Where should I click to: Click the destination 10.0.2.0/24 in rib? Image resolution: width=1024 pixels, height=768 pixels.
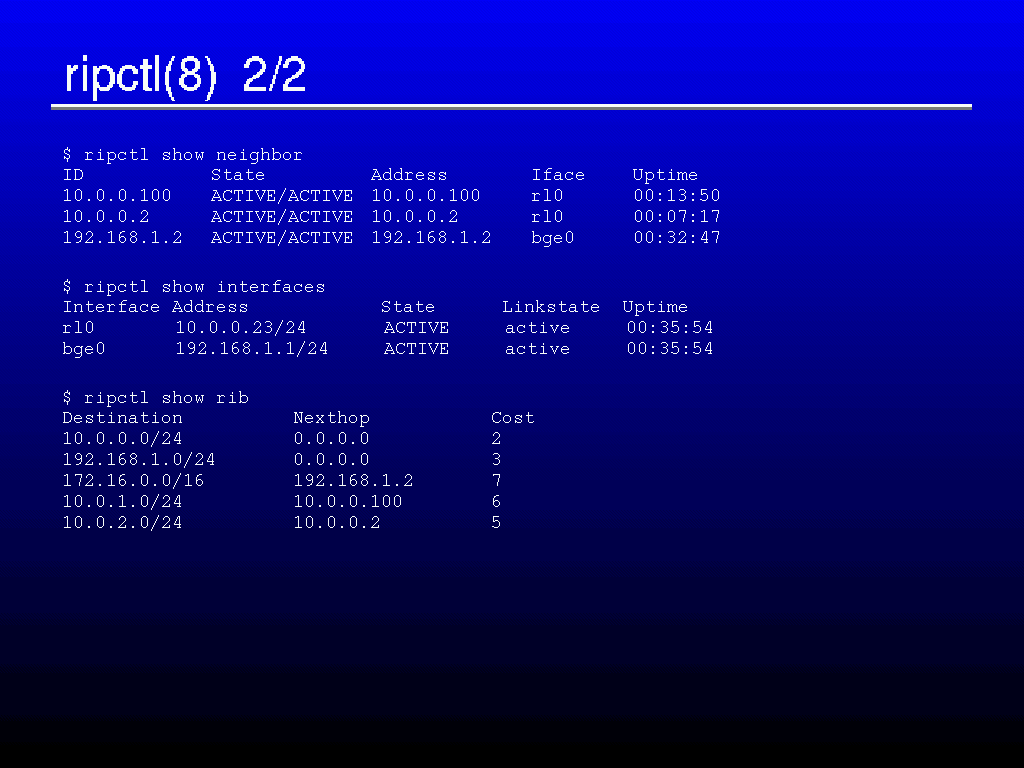122,523
